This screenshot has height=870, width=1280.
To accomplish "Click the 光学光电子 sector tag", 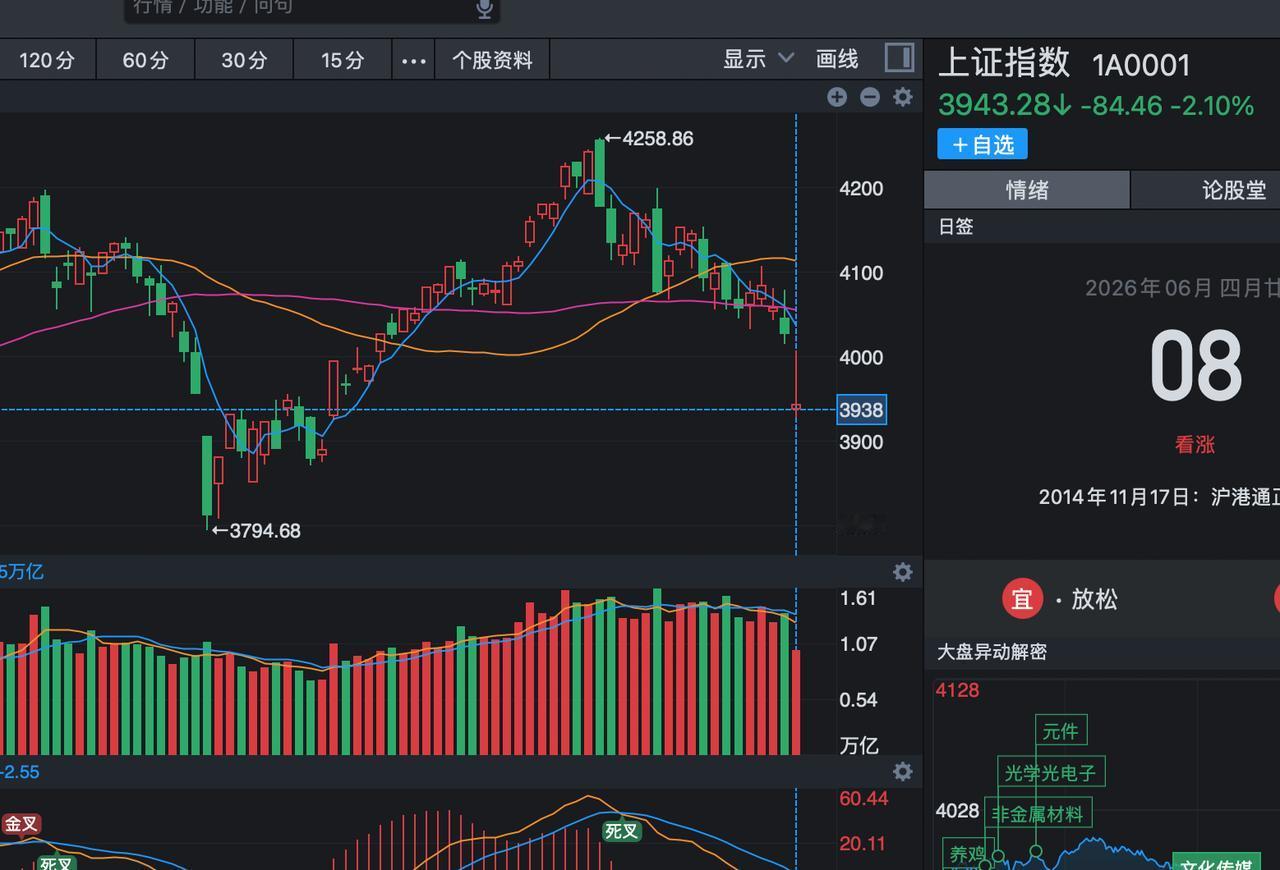I will click(x=1050, y=772).
